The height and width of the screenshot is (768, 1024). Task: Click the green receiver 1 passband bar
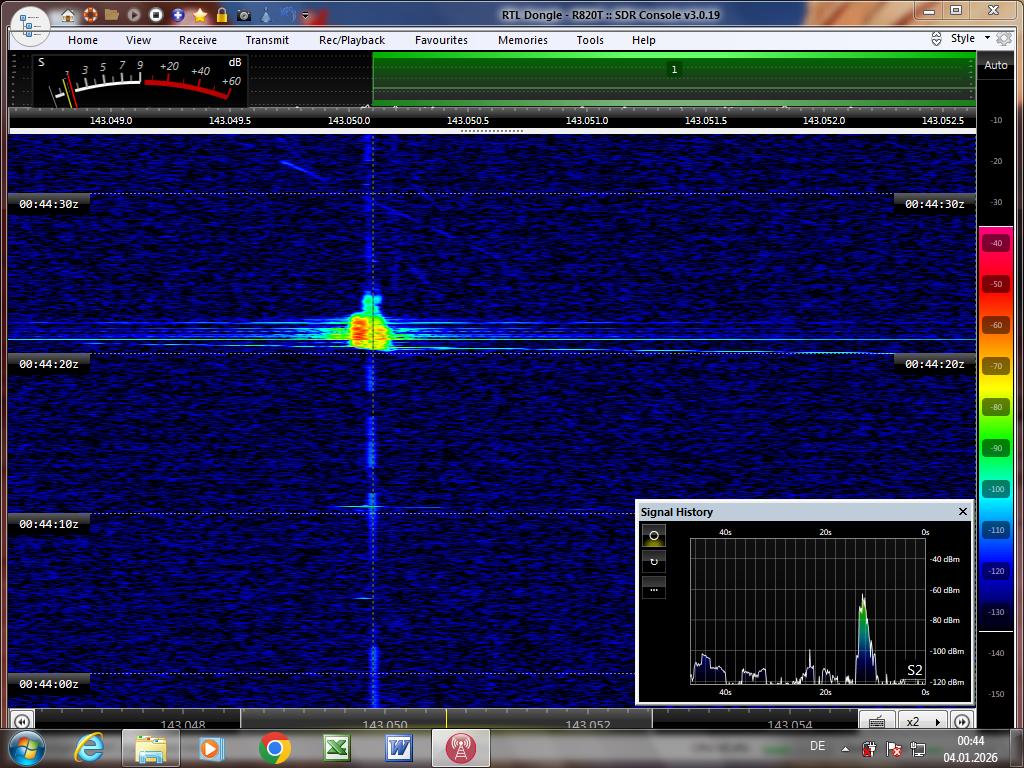pyautogui.click(x=674, y=78)
